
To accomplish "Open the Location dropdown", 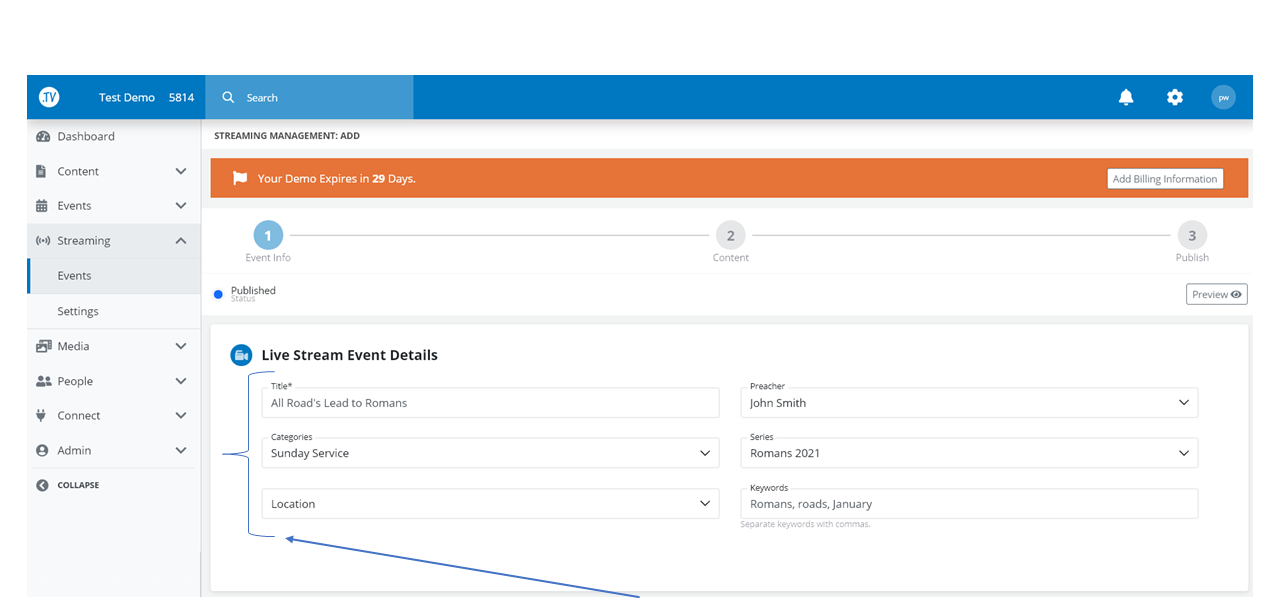I will tap(490, 504).
